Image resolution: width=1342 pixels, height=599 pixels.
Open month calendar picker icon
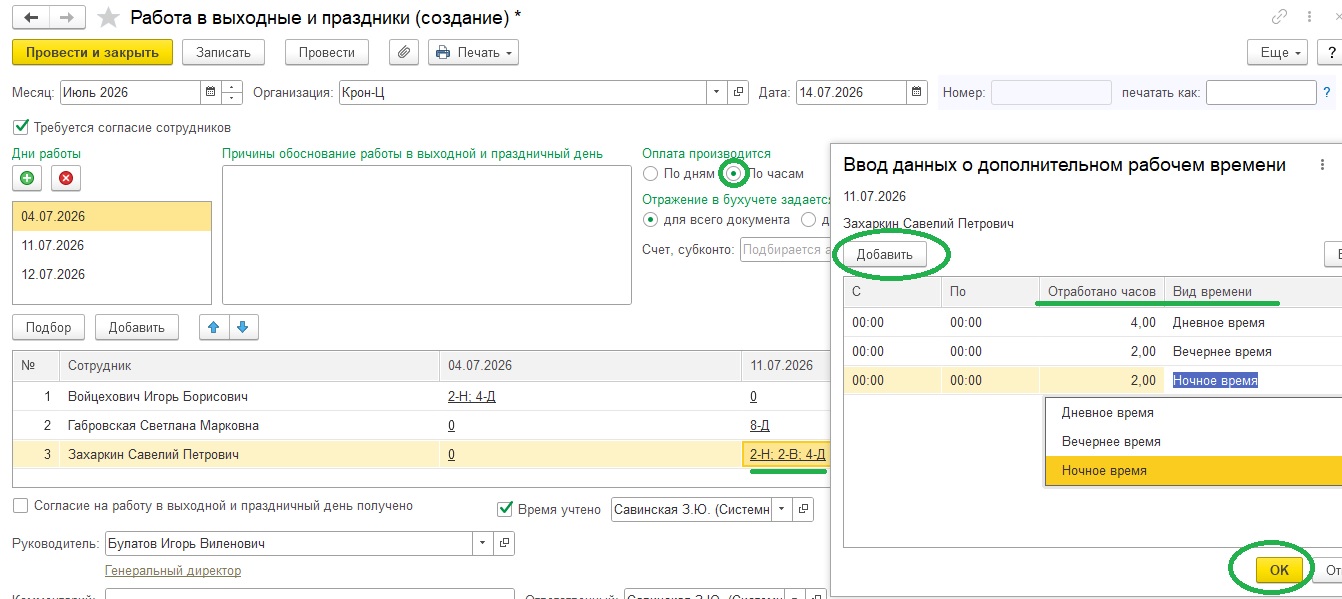[210, 92]
